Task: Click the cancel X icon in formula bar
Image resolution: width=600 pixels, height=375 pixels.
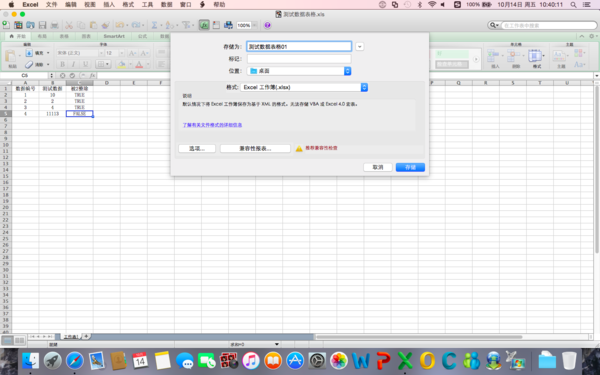Action: pos(62,76)
